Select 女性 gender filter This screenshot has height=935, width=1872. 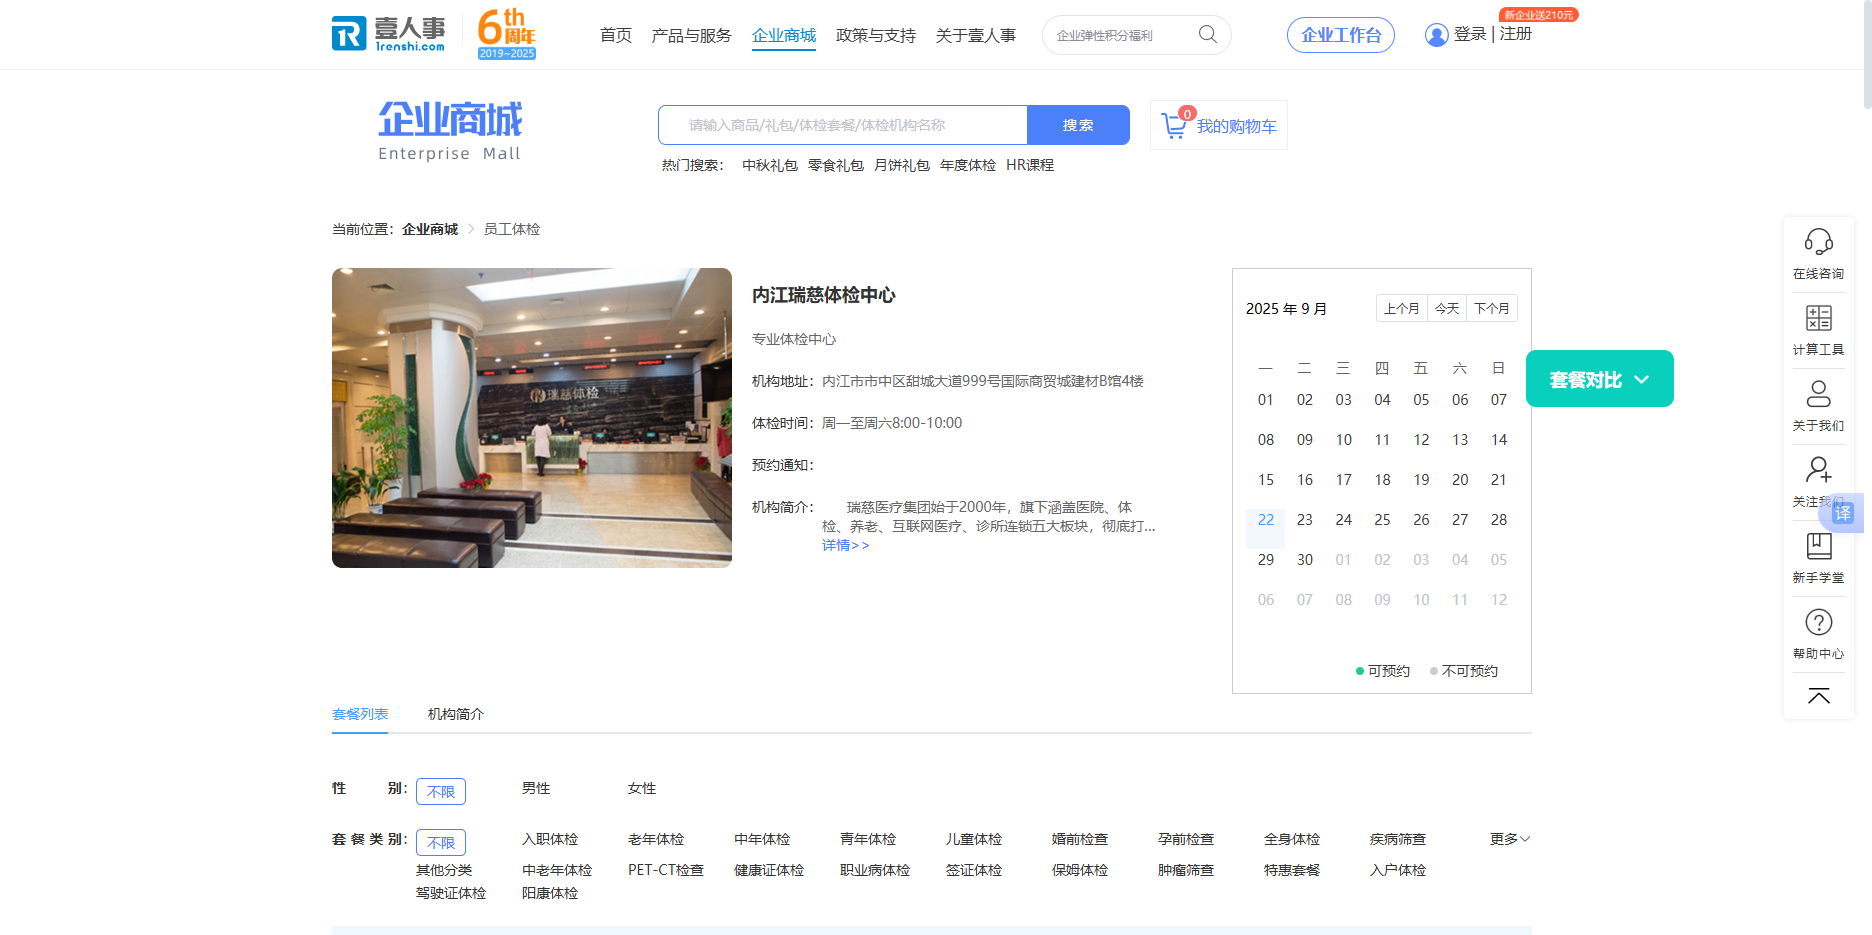click(642, 788)
